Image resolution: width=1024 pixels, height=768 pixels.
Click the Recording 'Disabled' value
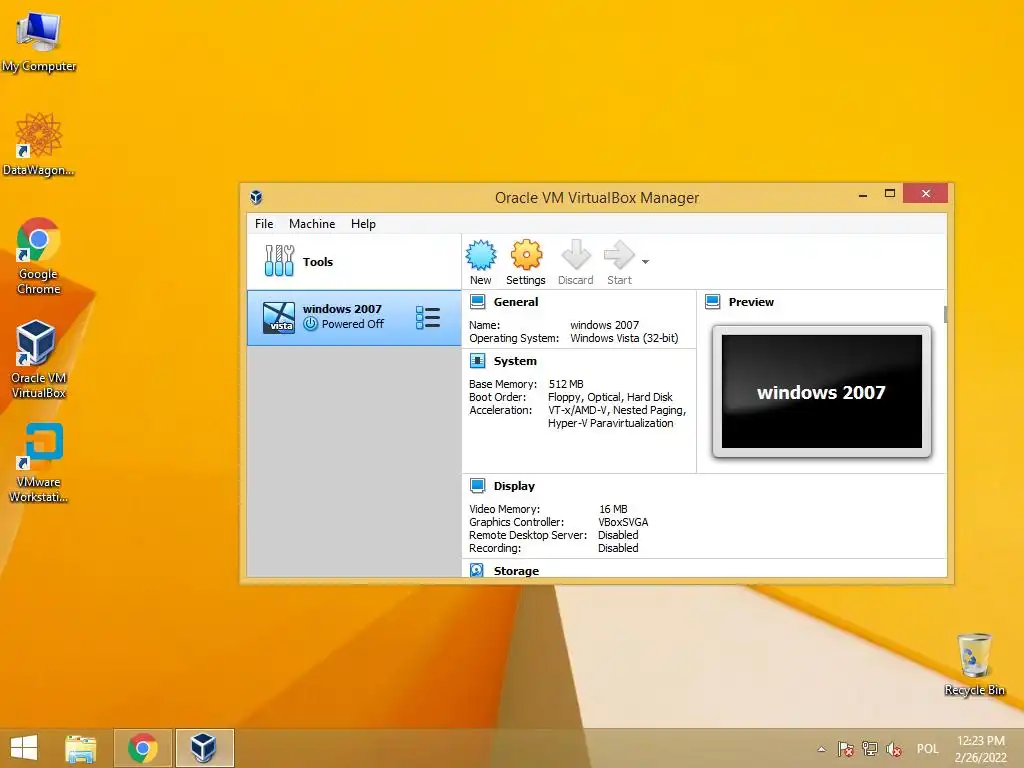(618, 548)
